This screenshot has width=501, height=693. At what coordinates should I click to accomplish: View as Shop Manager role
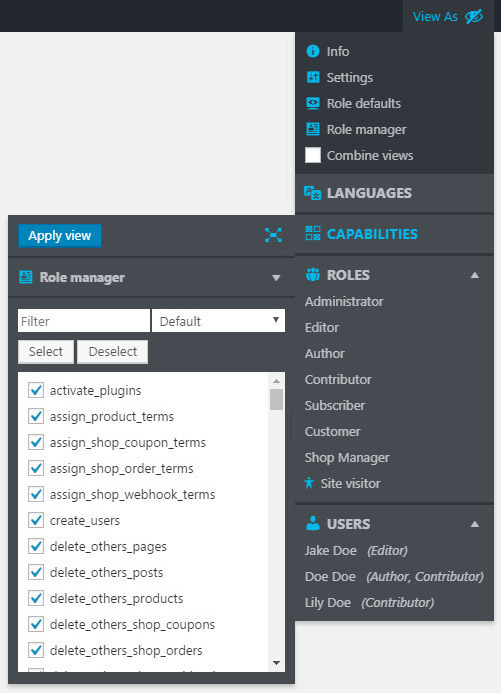click(x=347, y=457)
